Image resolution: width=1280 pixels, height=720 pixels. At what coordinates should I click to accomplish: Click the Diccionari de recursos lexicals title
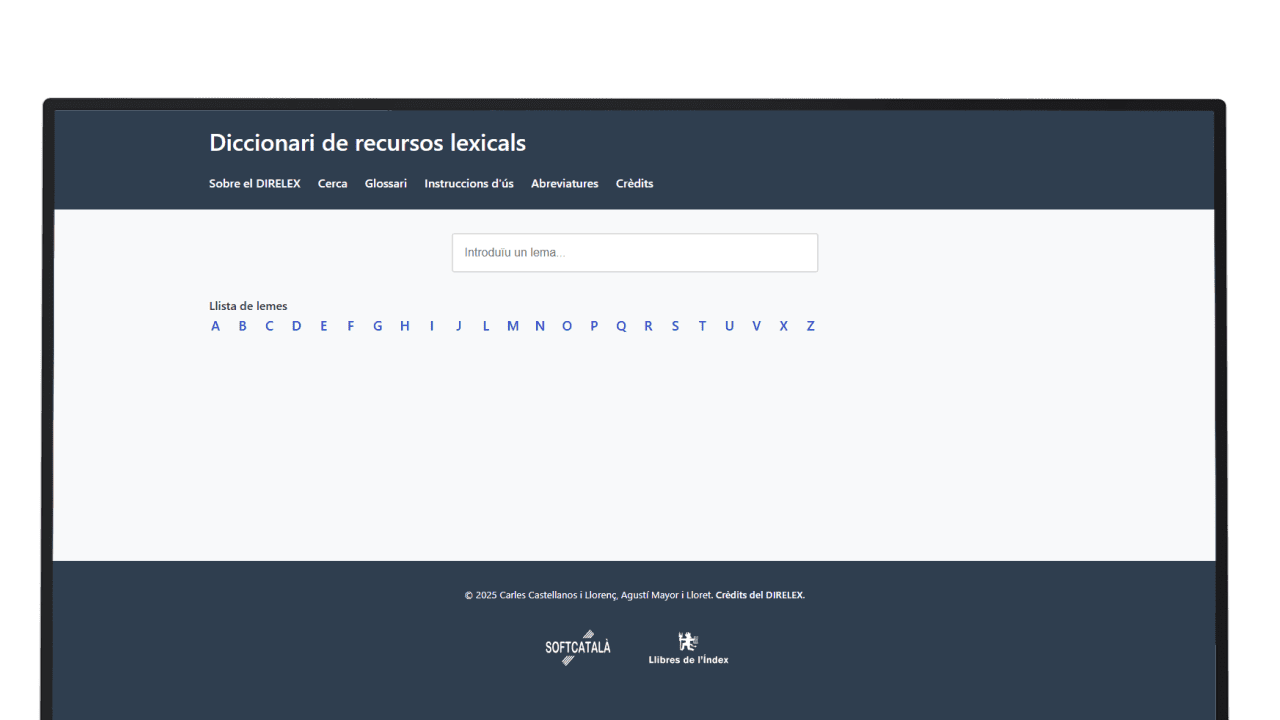click(367, 143)
